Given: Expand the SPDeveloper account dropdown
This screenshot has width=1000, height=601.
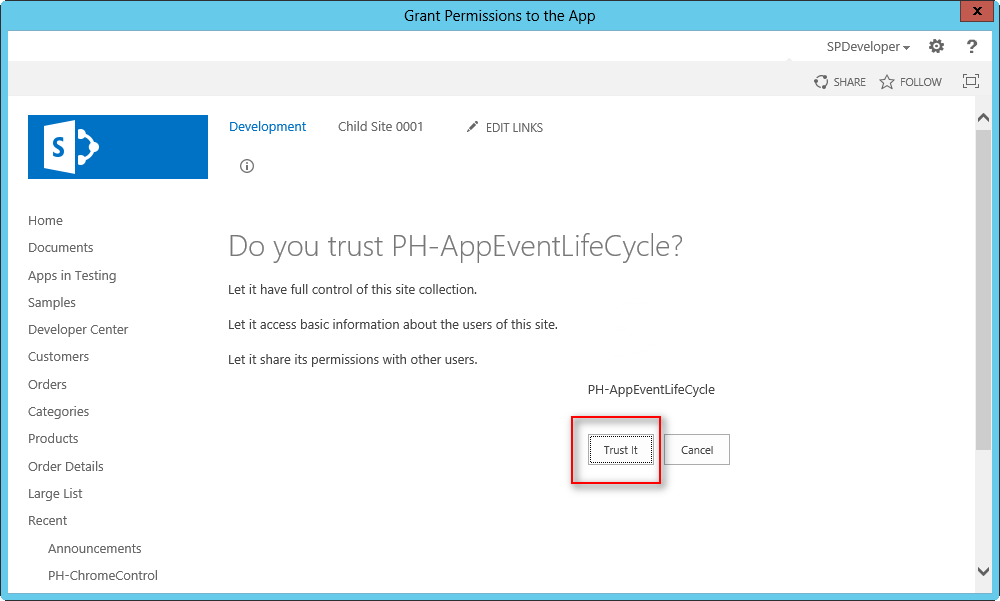Looking at the screenshot, I should pos(868,47).
